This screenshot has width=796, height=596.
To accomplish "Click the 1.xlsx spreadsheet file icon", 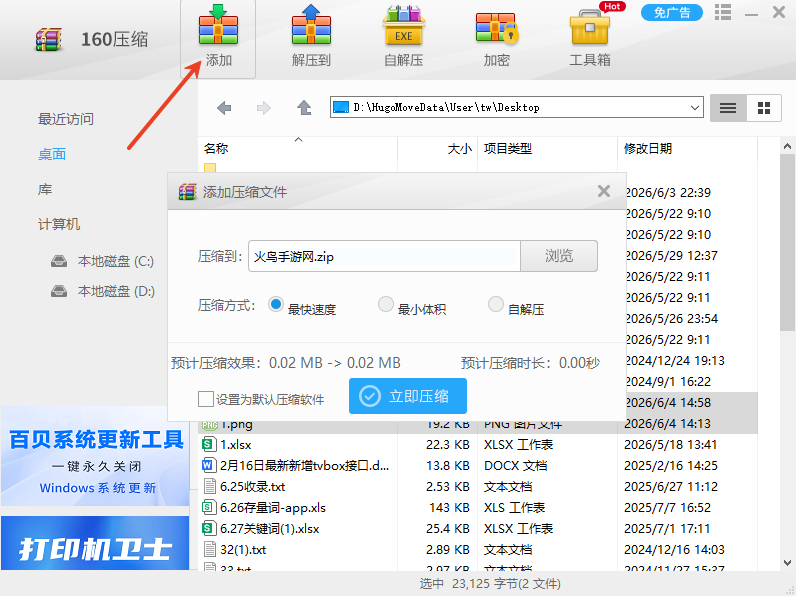I will 209,444.
